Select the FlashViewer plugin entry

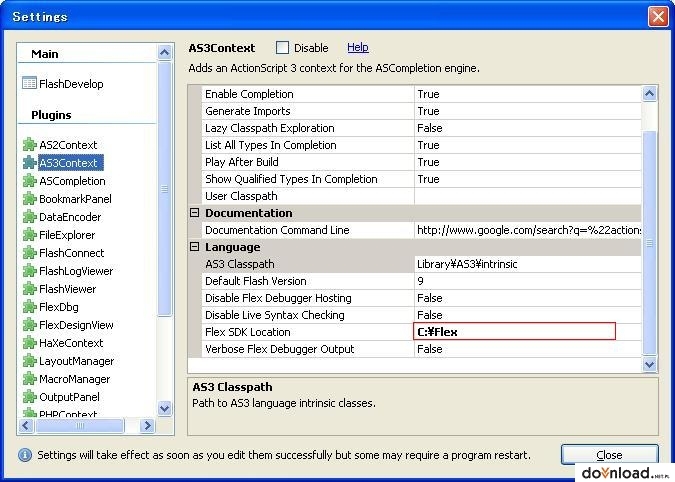68,289
